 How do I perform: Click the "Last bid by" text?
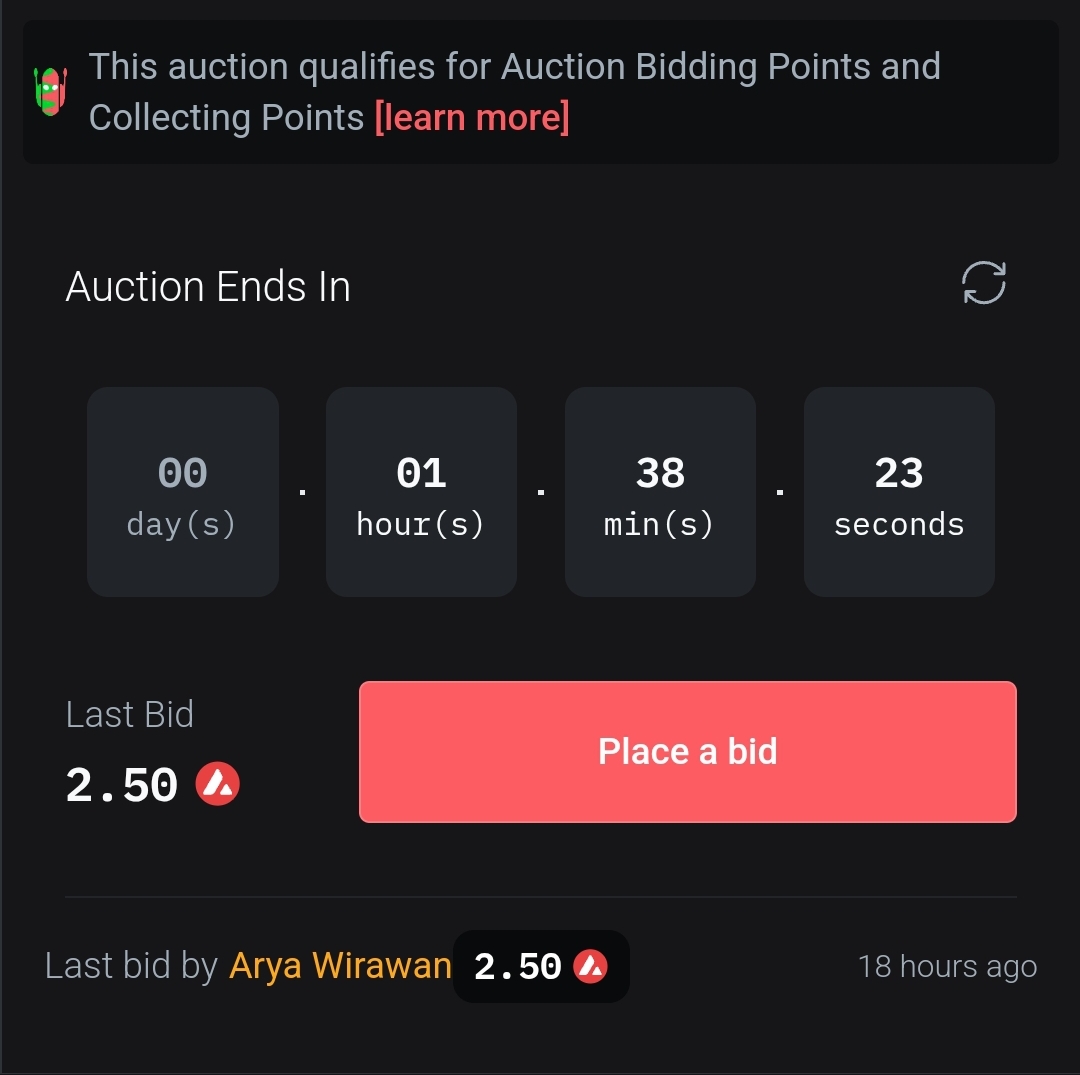131,966
